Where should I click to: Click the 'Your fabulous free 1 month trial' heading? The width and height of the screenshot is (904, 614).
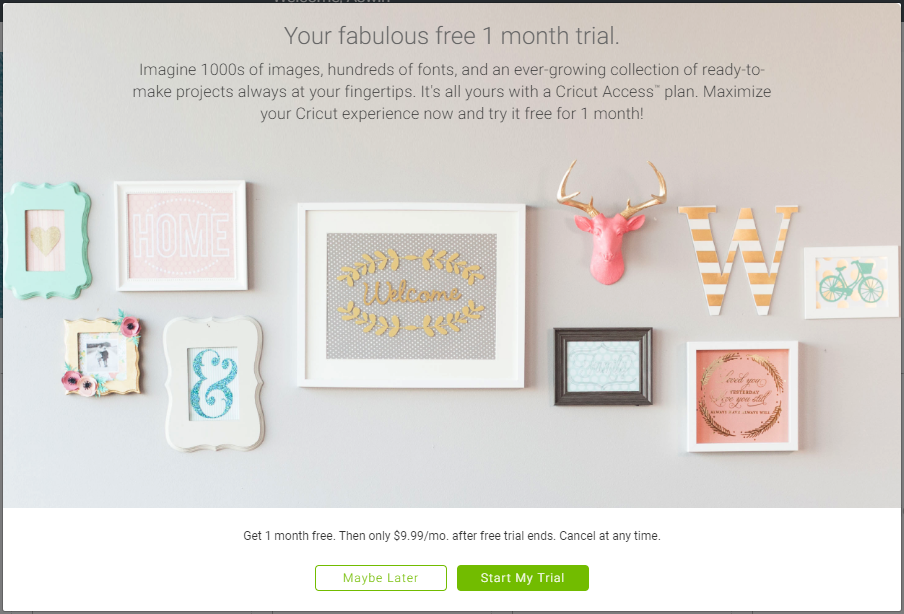tap(451, 36)
